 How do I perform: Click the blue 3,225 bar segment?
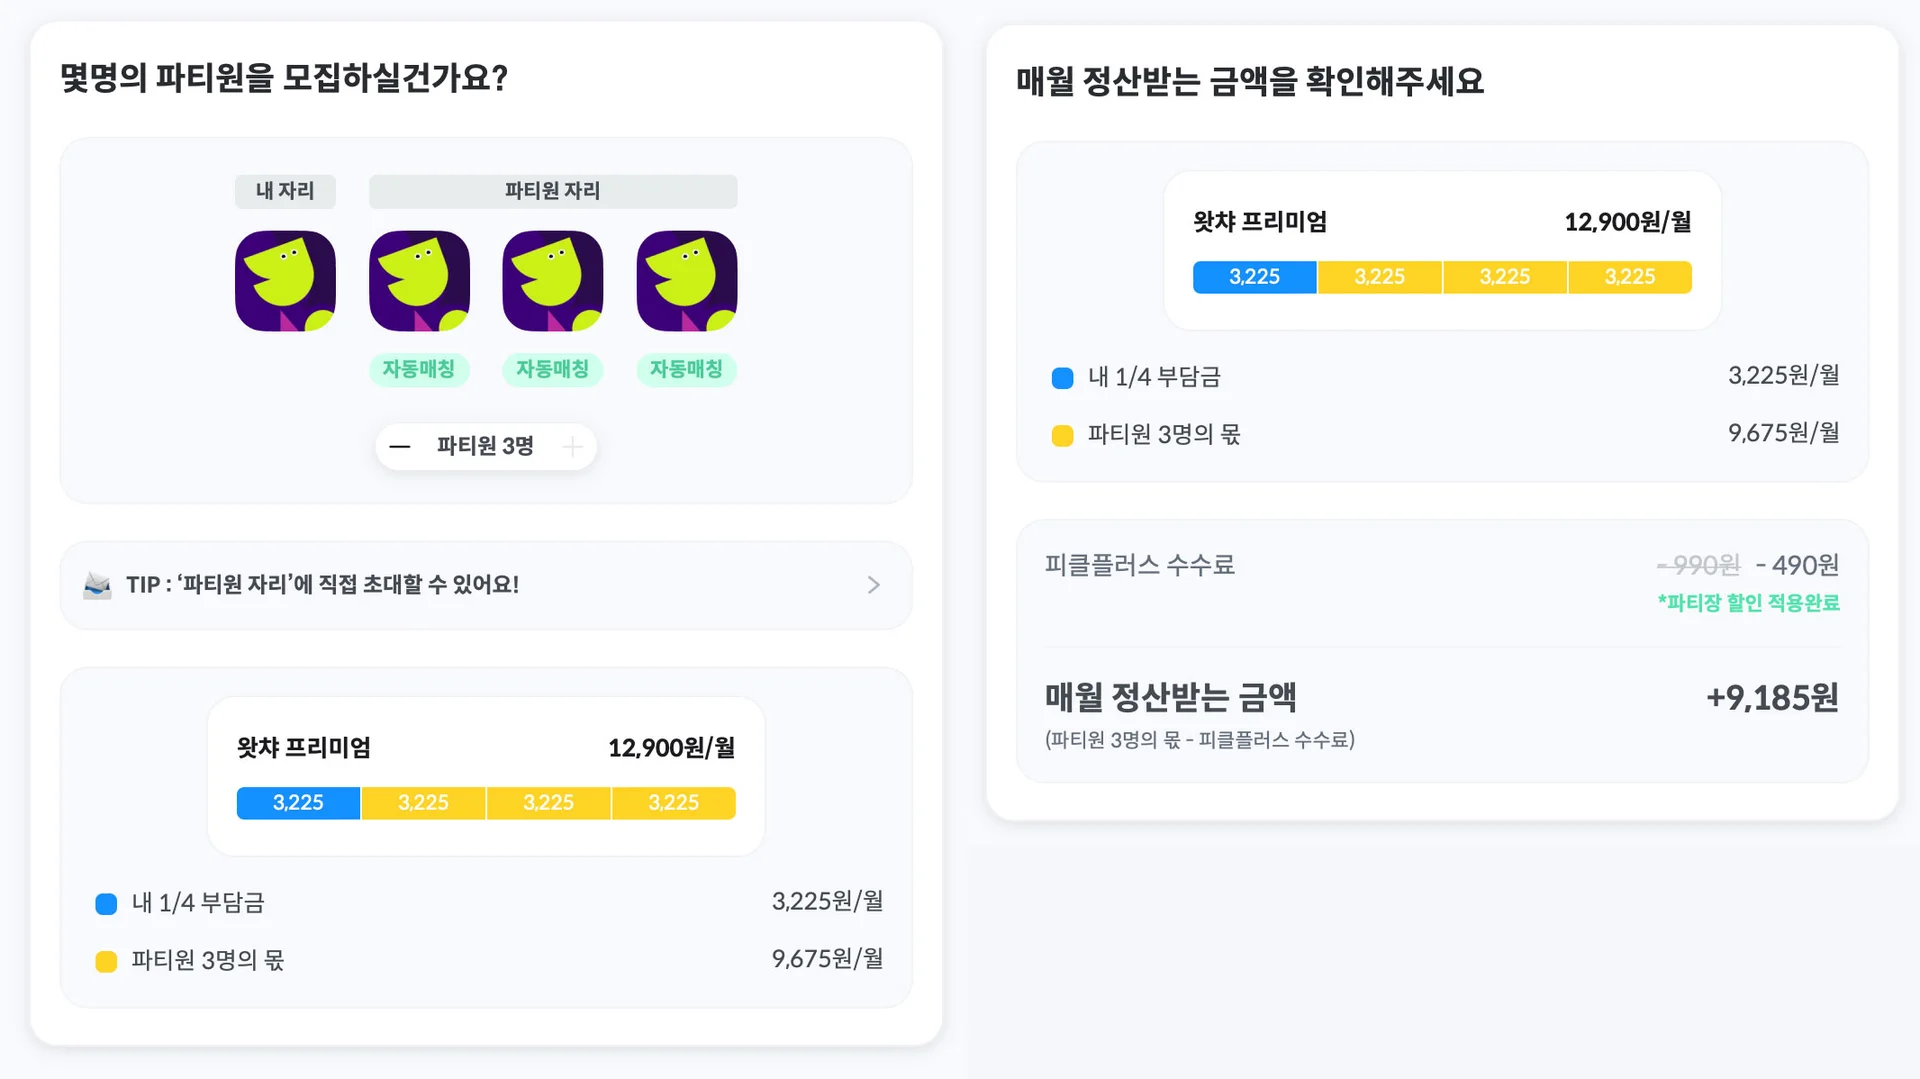[x=1254, y=277]
